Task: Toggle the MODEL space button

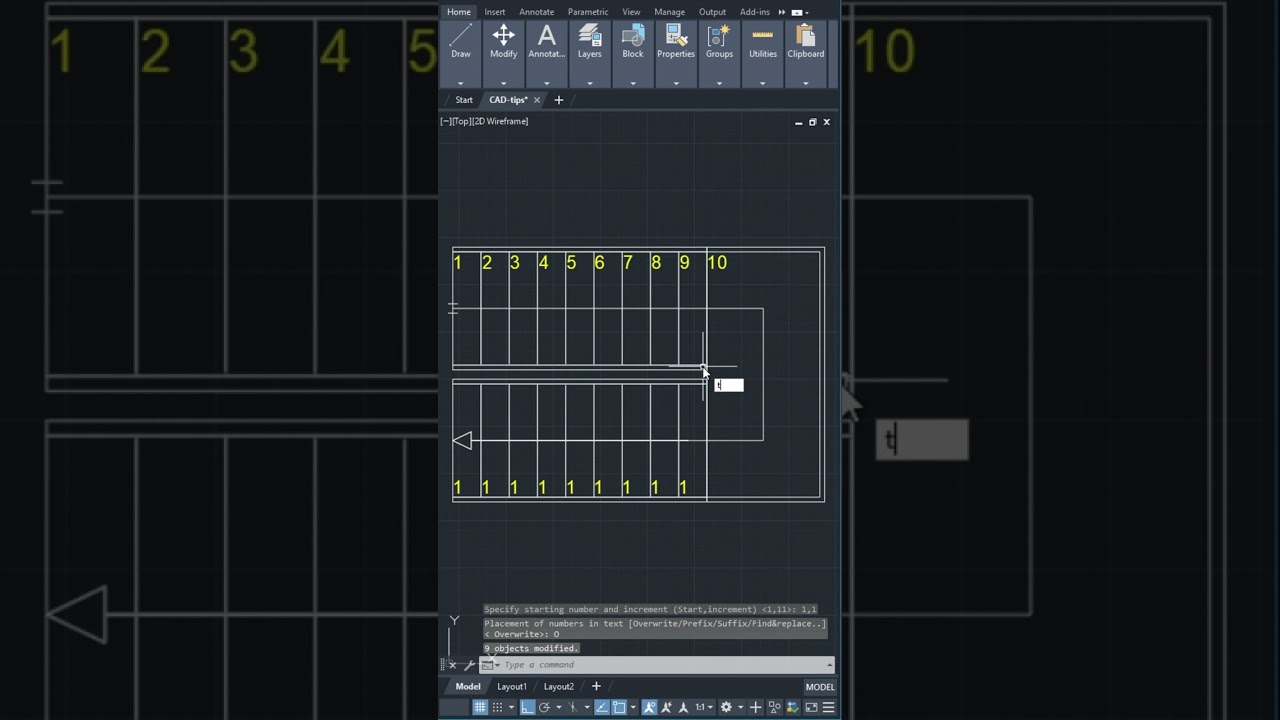Action: click(820, 687)
